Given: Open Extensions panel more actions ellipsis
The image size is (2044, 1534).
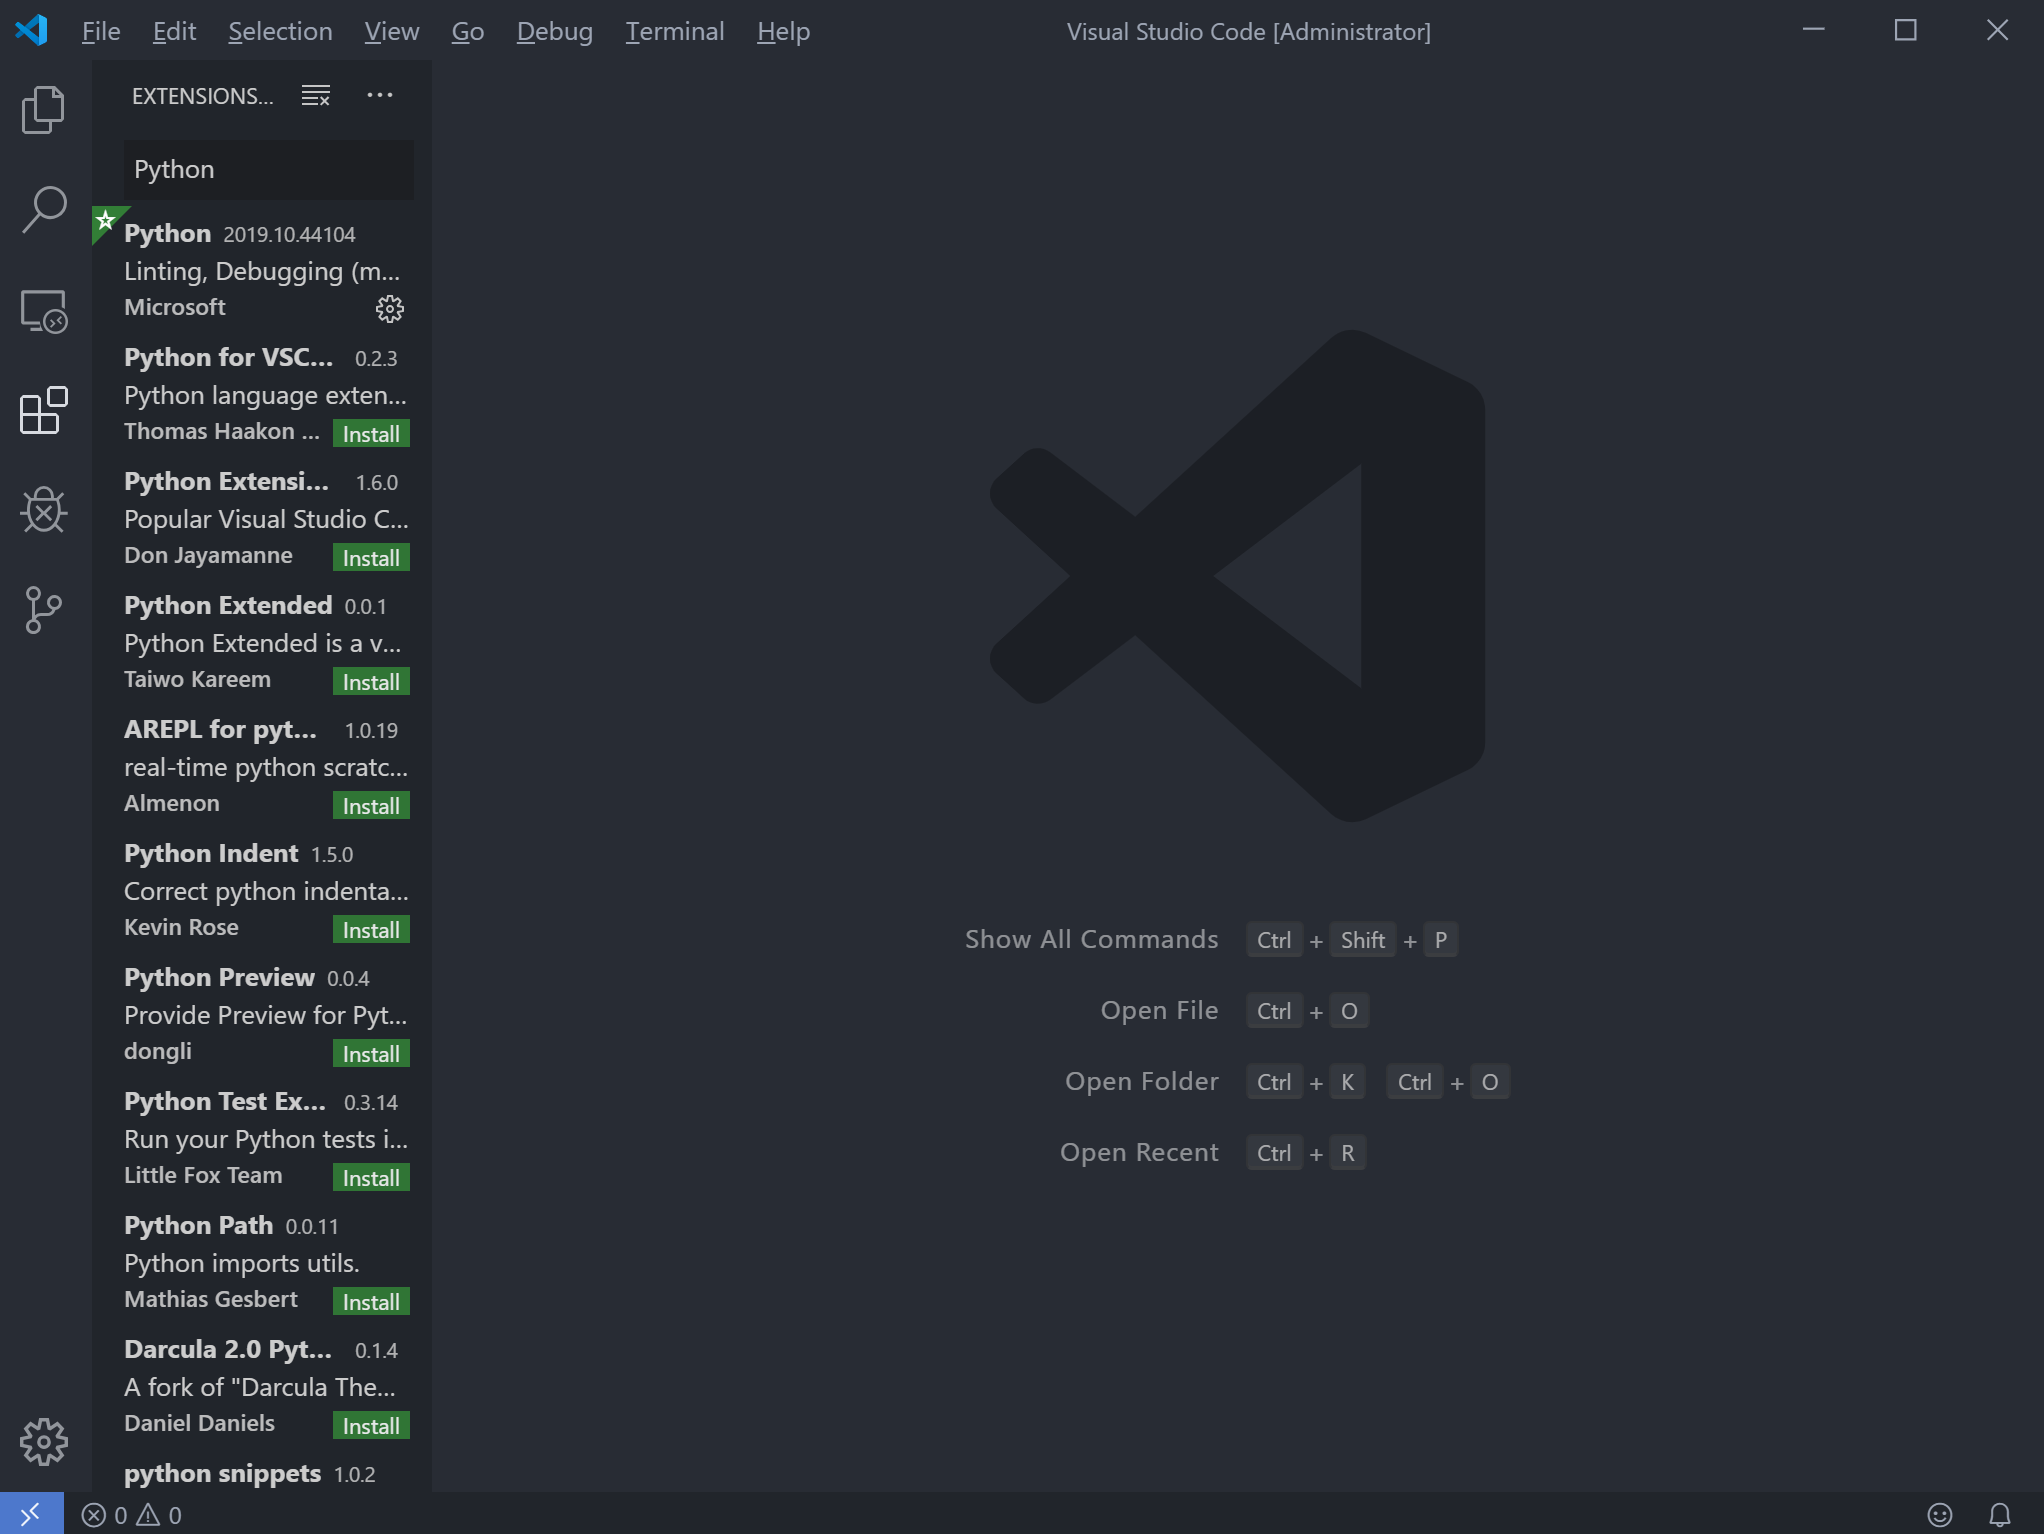Looking at the screenshot, I should pyautogui.click(x=380, y=95).
